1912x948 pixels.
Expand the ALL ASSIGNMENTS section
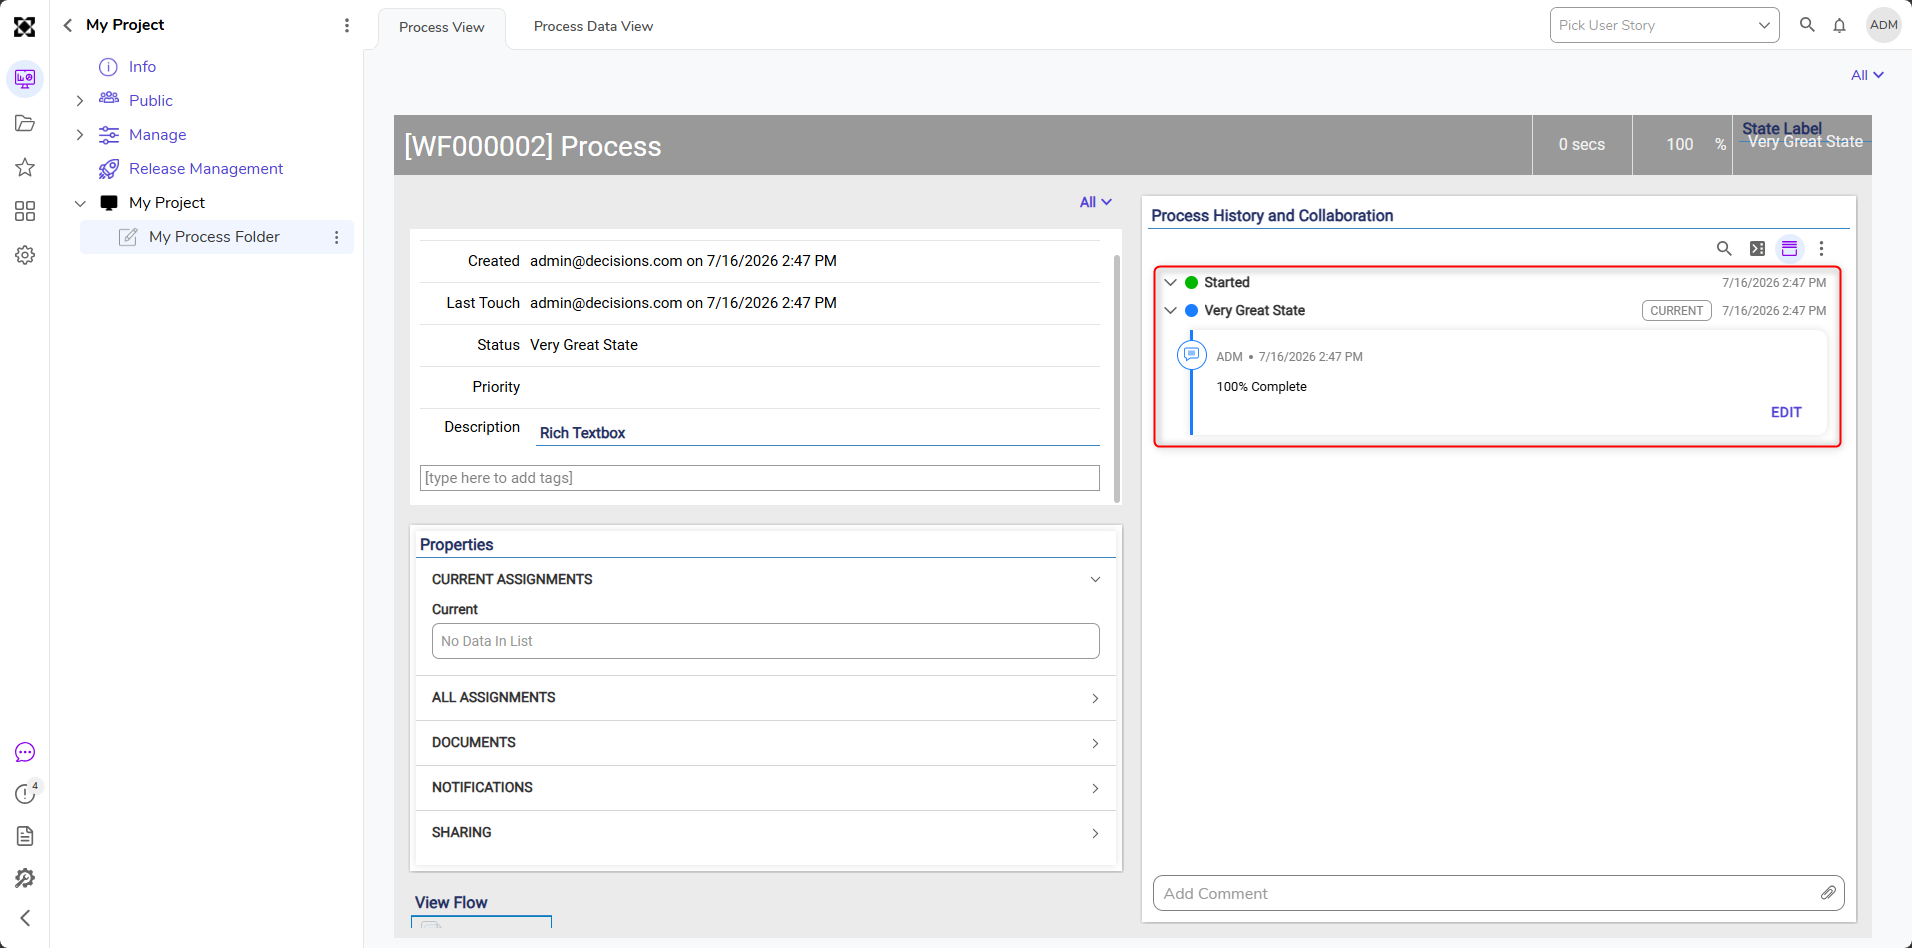pos(1095,698)
